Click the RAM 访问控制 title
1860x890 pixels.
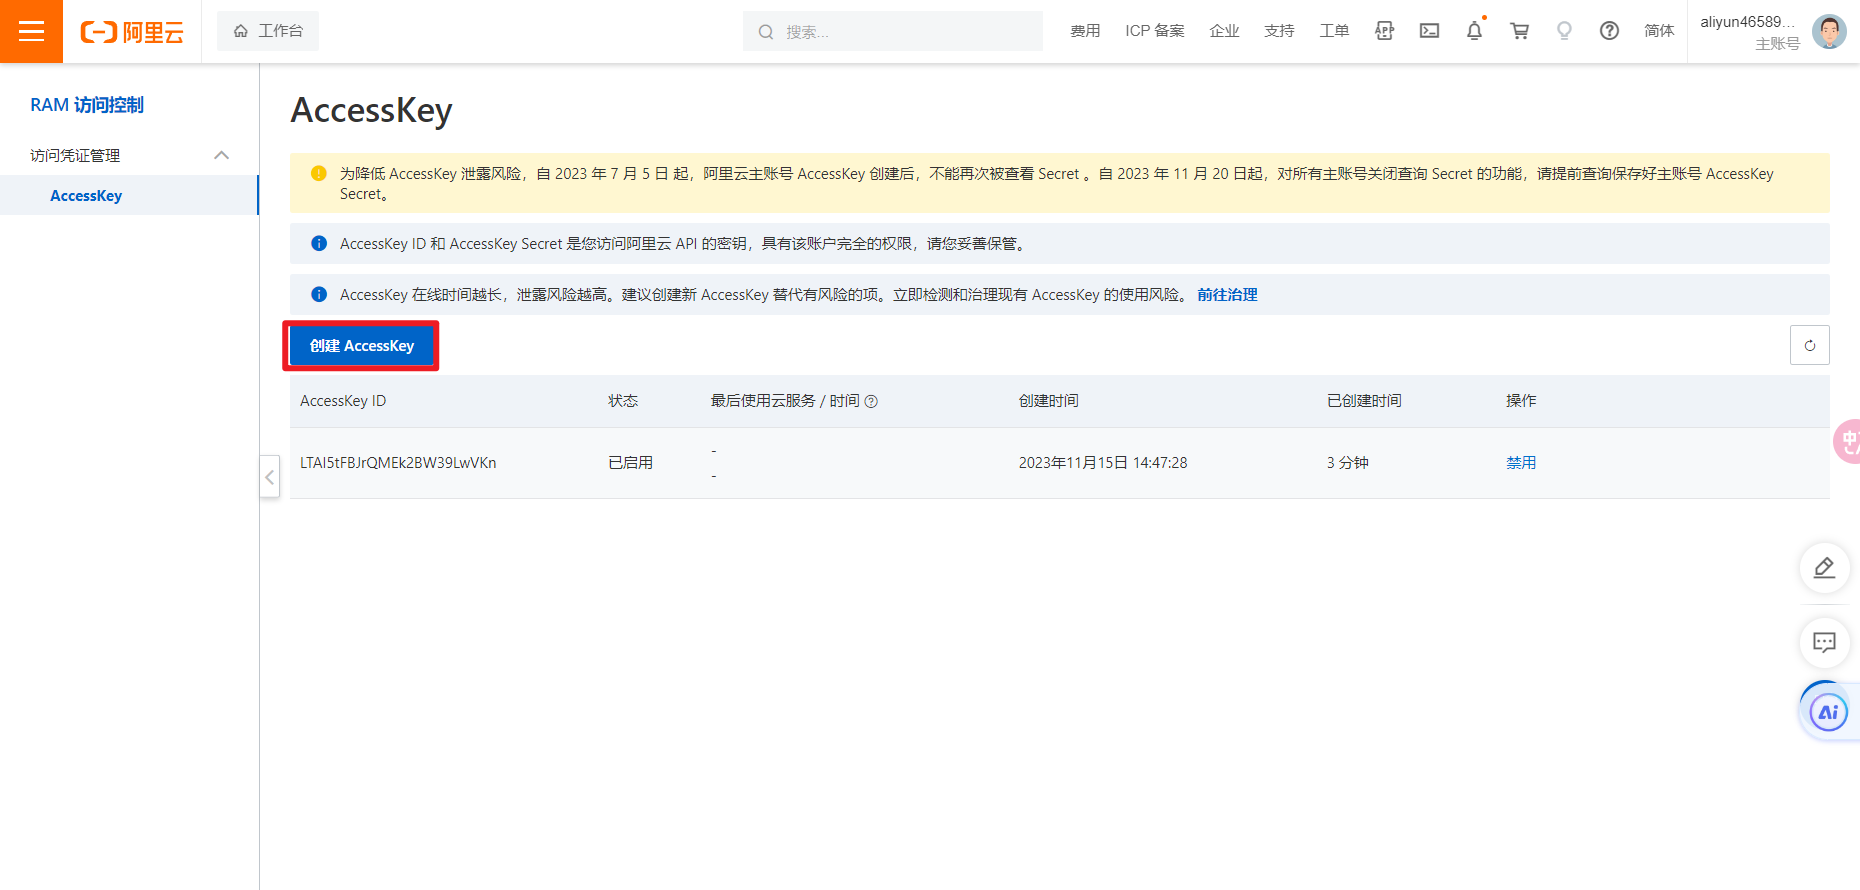[x=87, y=105]
